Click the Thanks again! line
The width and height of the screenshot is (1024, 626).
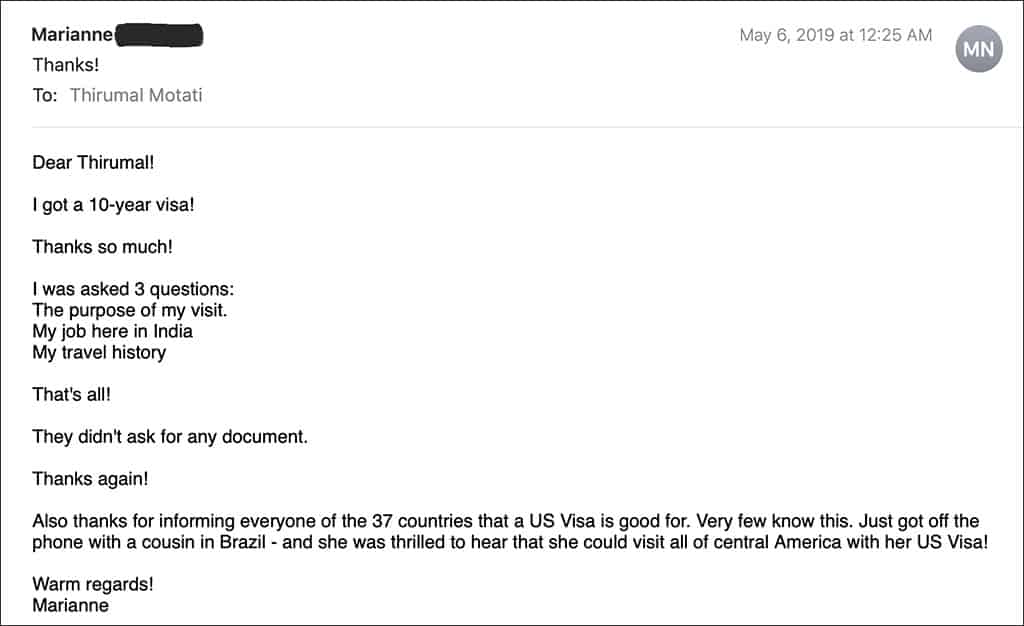pyautogui.click(x=90, y=479)
